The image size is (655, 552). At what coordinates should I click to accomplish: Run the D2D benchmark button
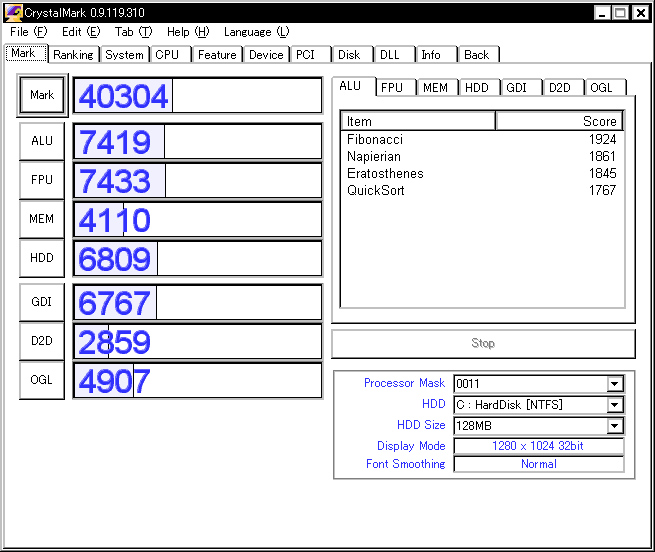[42, 341]
